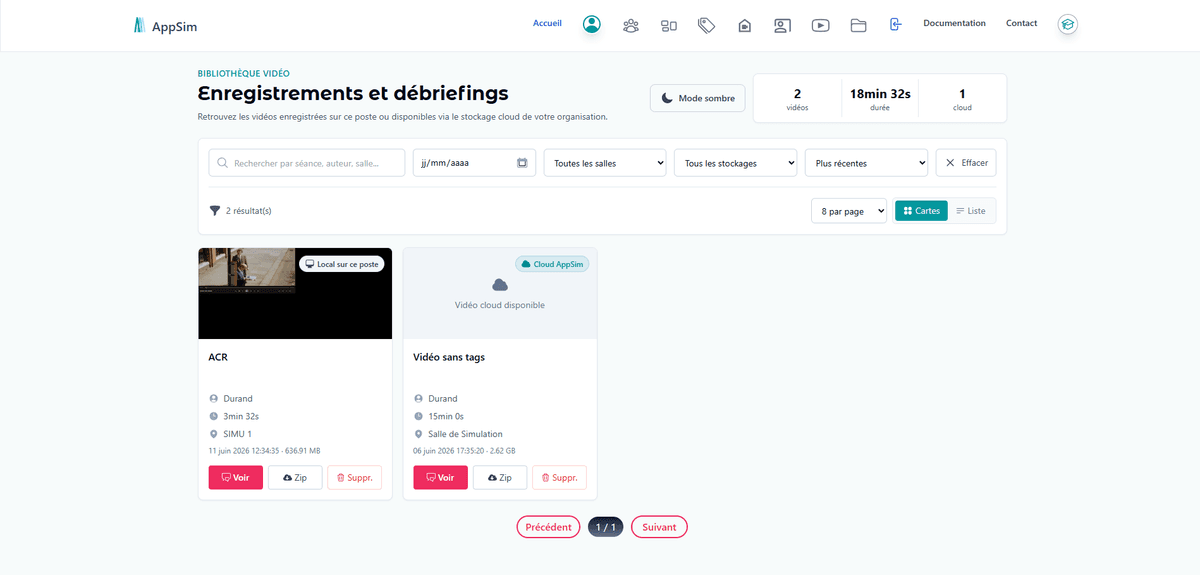This screenshot has width=1200, height=575.
Task: Click the magnifier icon in search box
Action: tap(222, 163)
